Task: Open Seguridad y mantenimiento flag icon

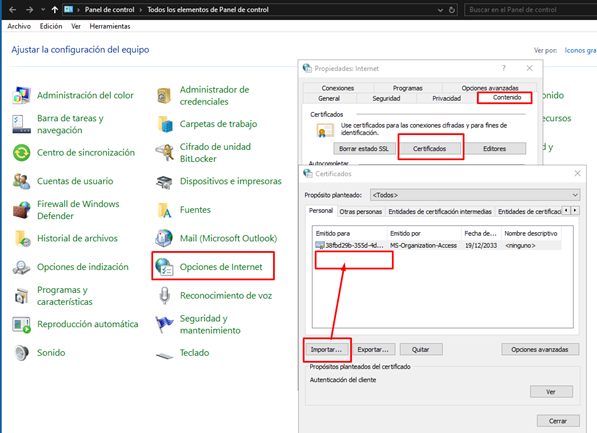Action: pos(164,324)
